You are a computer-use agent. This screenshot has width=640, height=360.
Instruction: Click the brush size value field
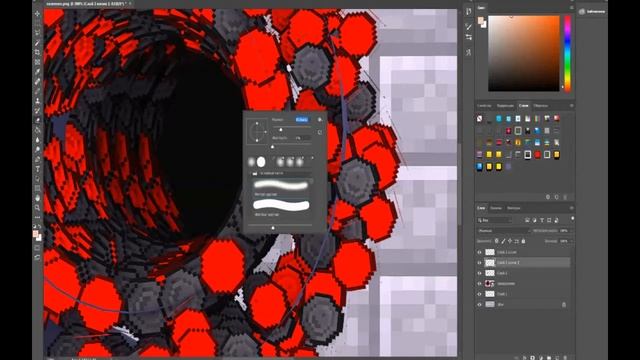coord(302,120)
